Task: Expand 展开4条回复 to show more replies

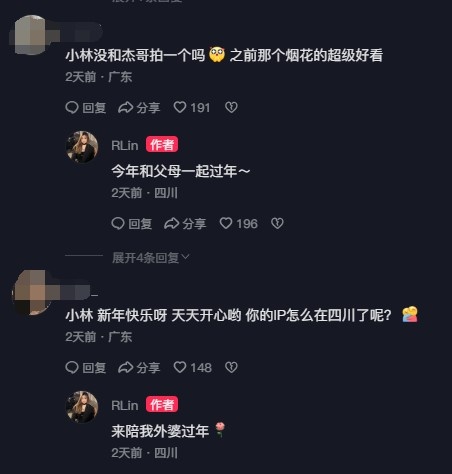Action: click(x=150, y=257)
